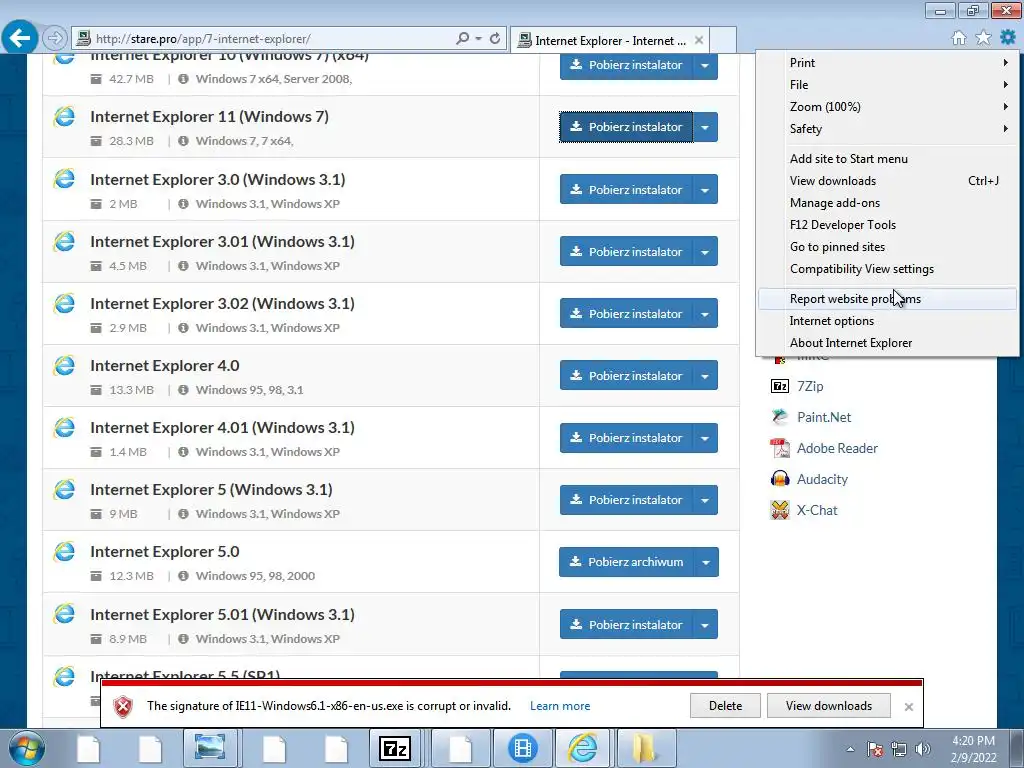The height and width of the screenshot is (768, 1024).
Task: Click the IE logo beside Internet Explorer 4.0
Action: pos(64,366)
